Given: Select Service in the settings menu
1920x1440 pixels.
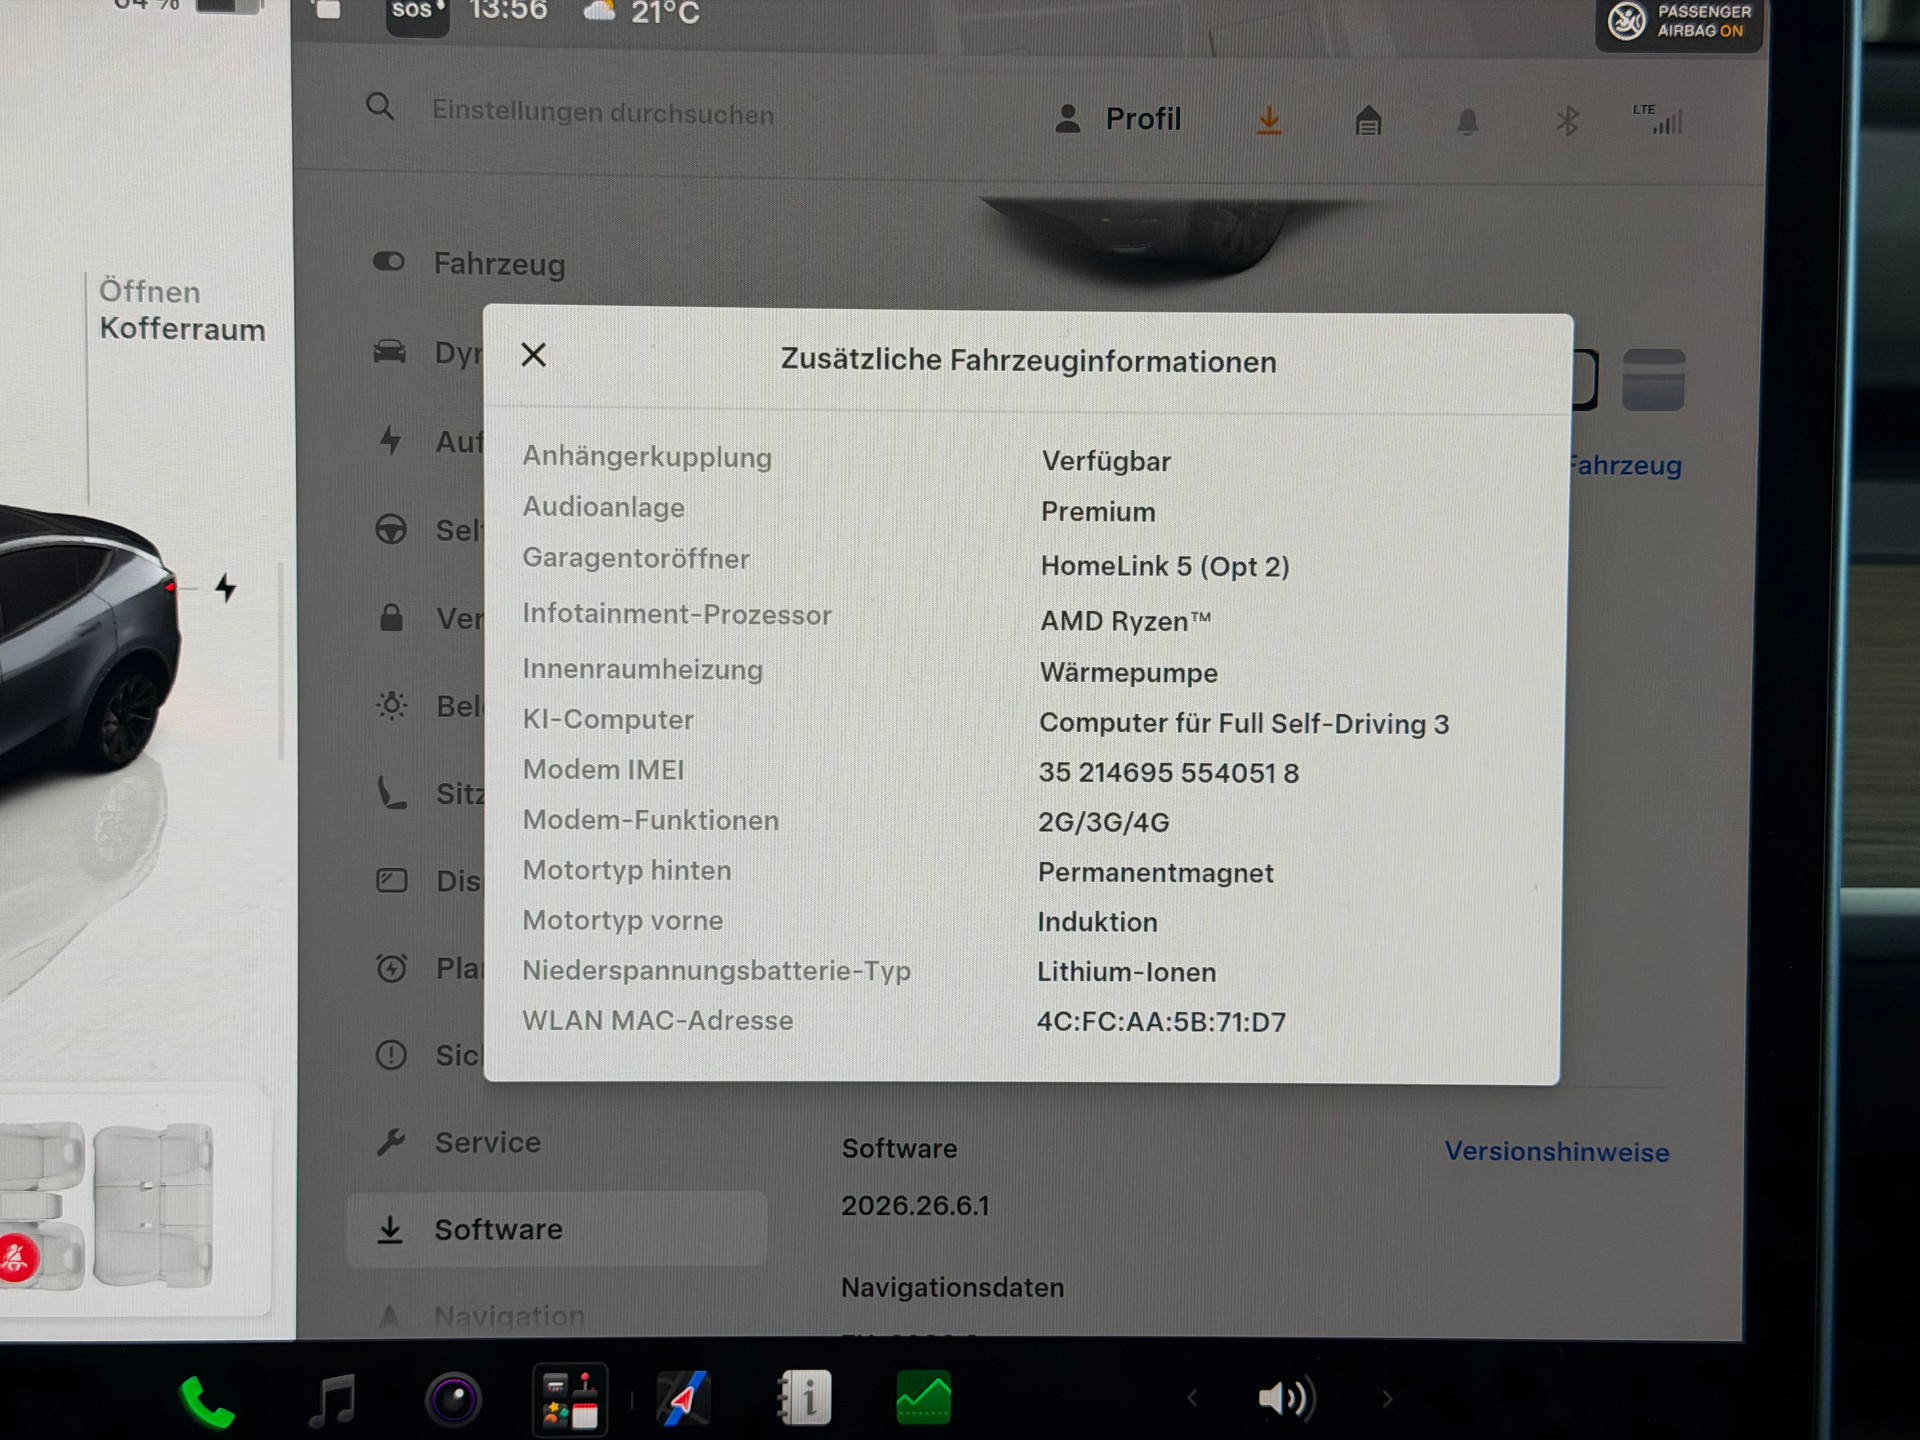Looking at the screenshot, I should [459, 1142].
